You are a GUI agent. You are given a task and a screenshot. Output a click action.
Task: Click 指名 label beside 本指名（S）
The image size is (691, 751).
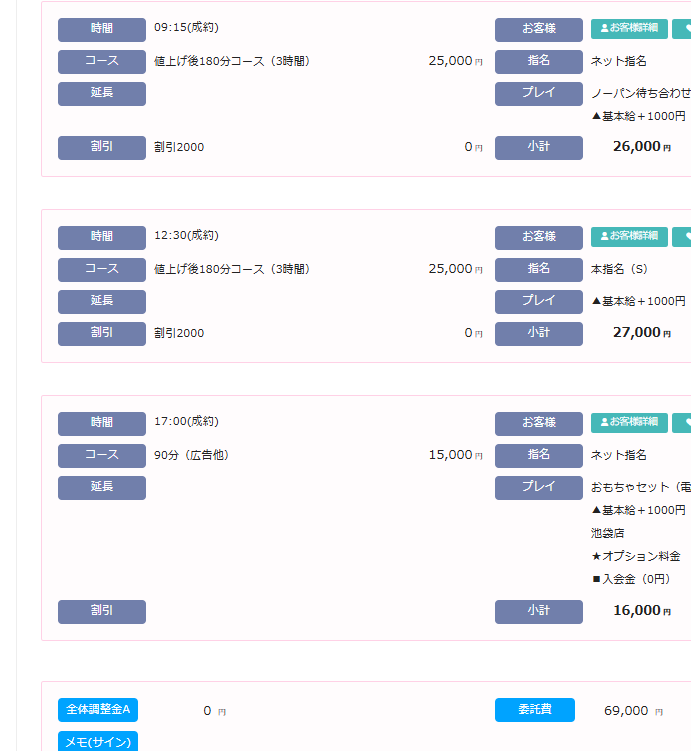(x=538, y=269)
